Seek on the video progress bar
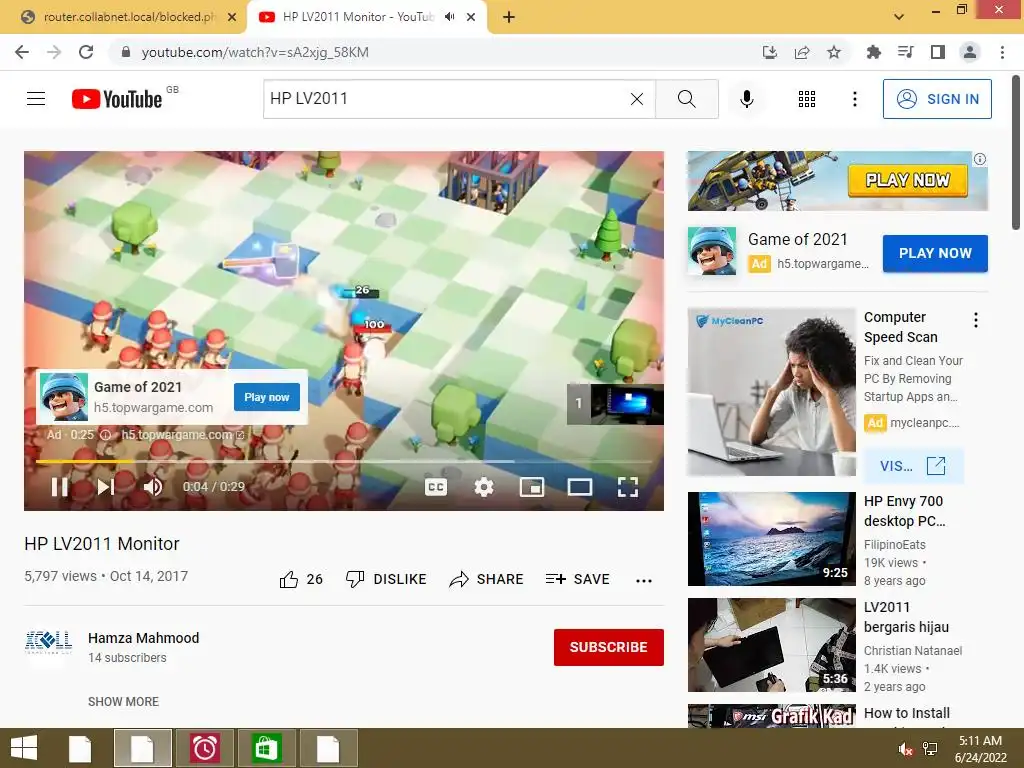This screenshot has height=768, width=1024. (x=344, y=461)
